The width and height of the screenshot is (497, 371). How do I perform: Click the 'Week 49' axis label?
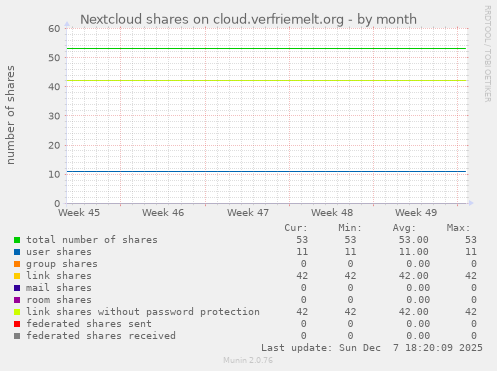click(x=416, y=212)
